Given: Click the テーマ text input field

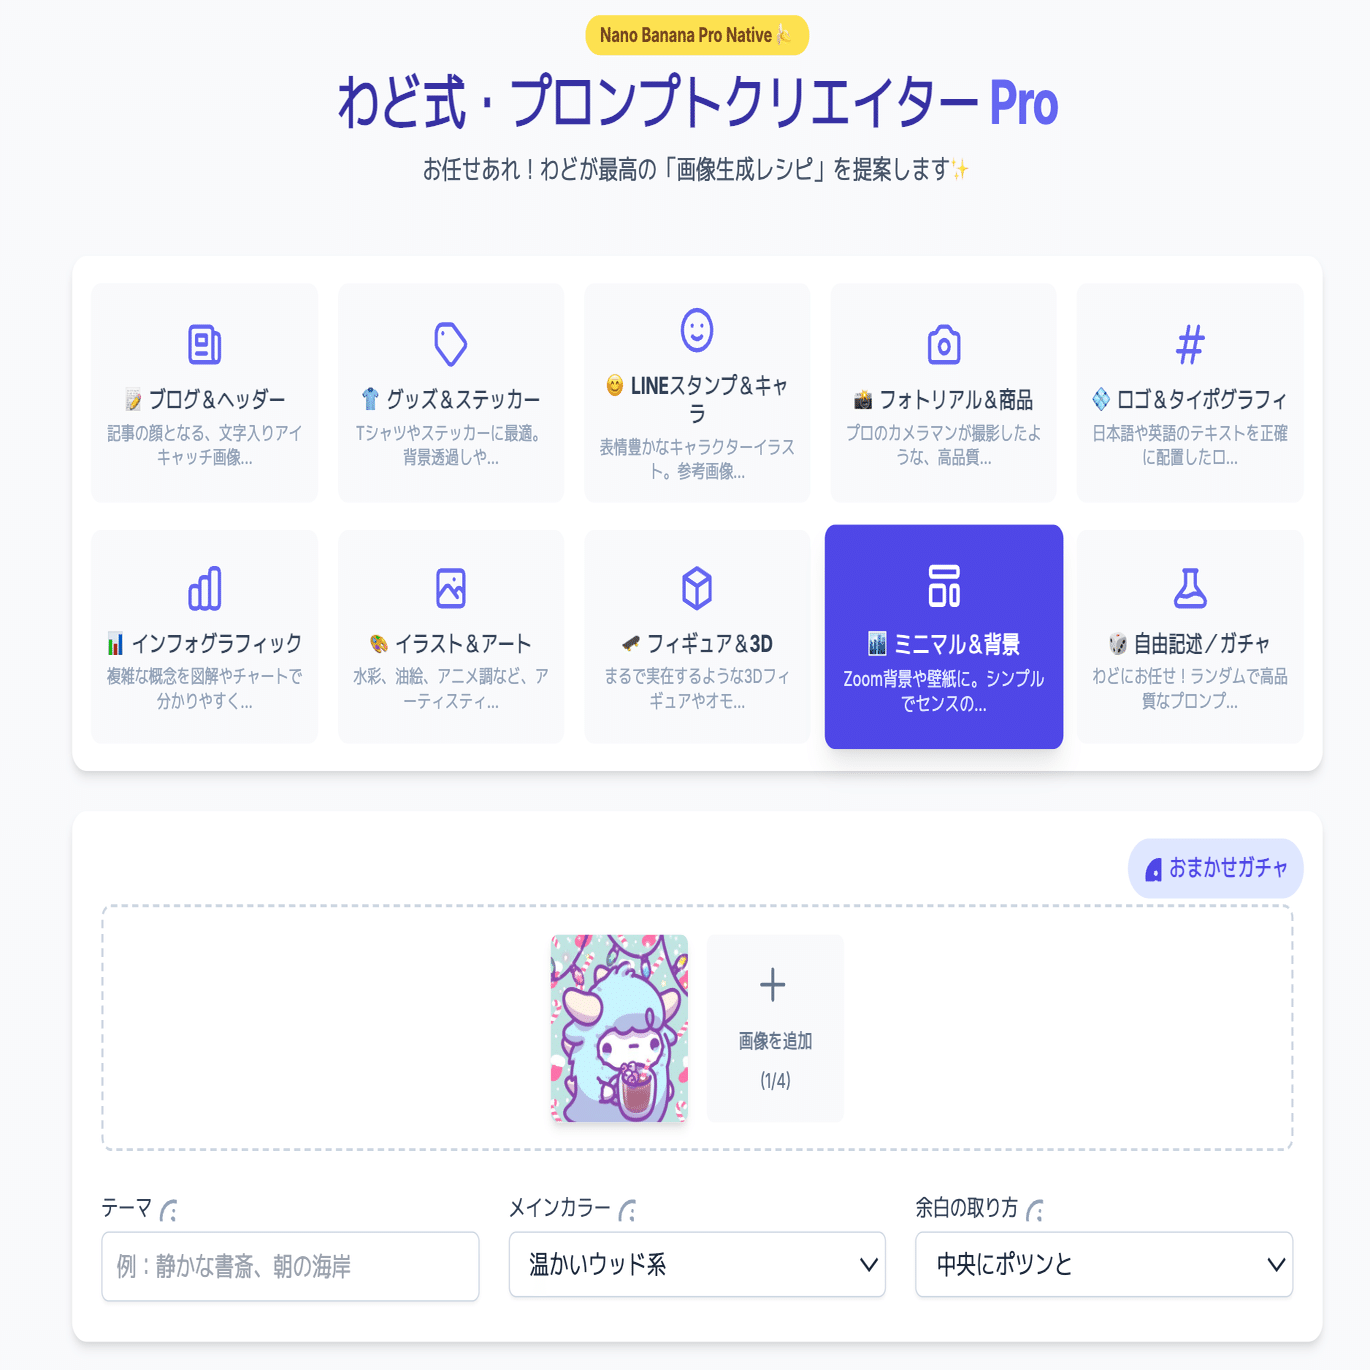Looking at the screenshot, I should point(290,1266).
